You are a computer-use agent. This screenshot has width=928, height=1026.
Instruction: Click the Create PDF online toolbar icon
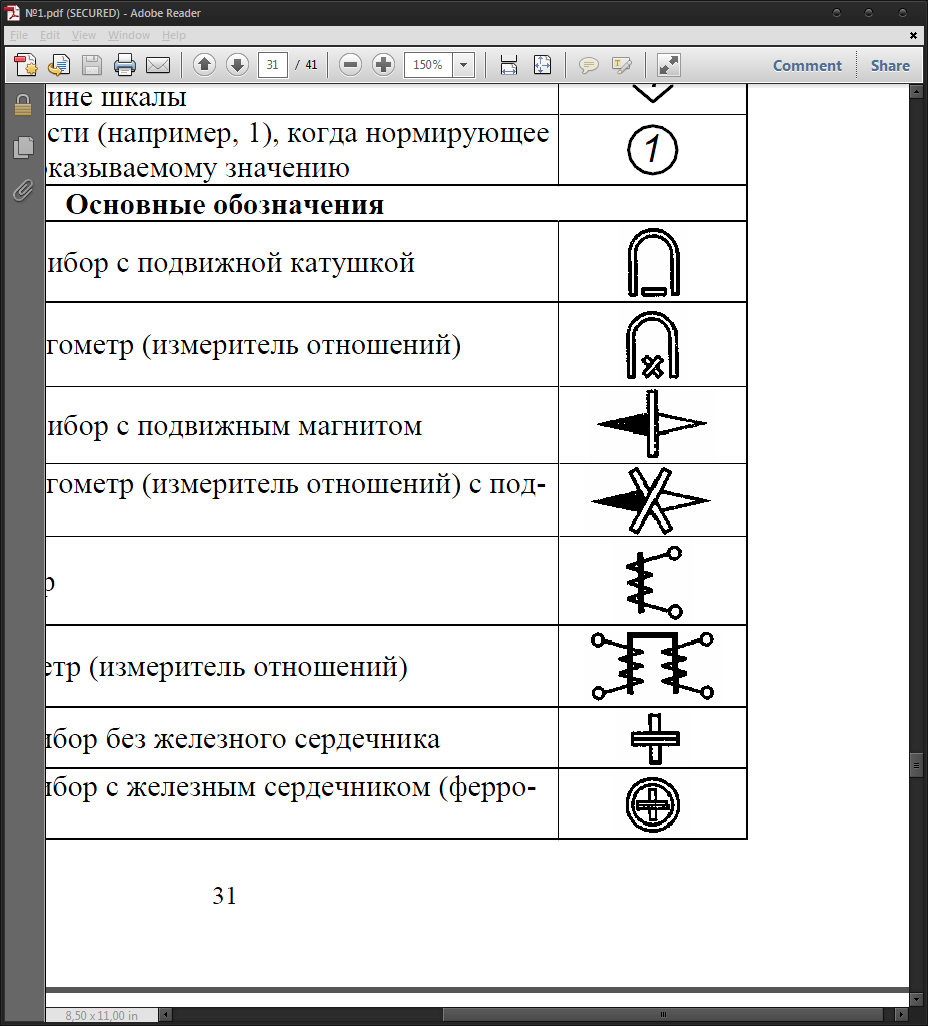point(26,65)
